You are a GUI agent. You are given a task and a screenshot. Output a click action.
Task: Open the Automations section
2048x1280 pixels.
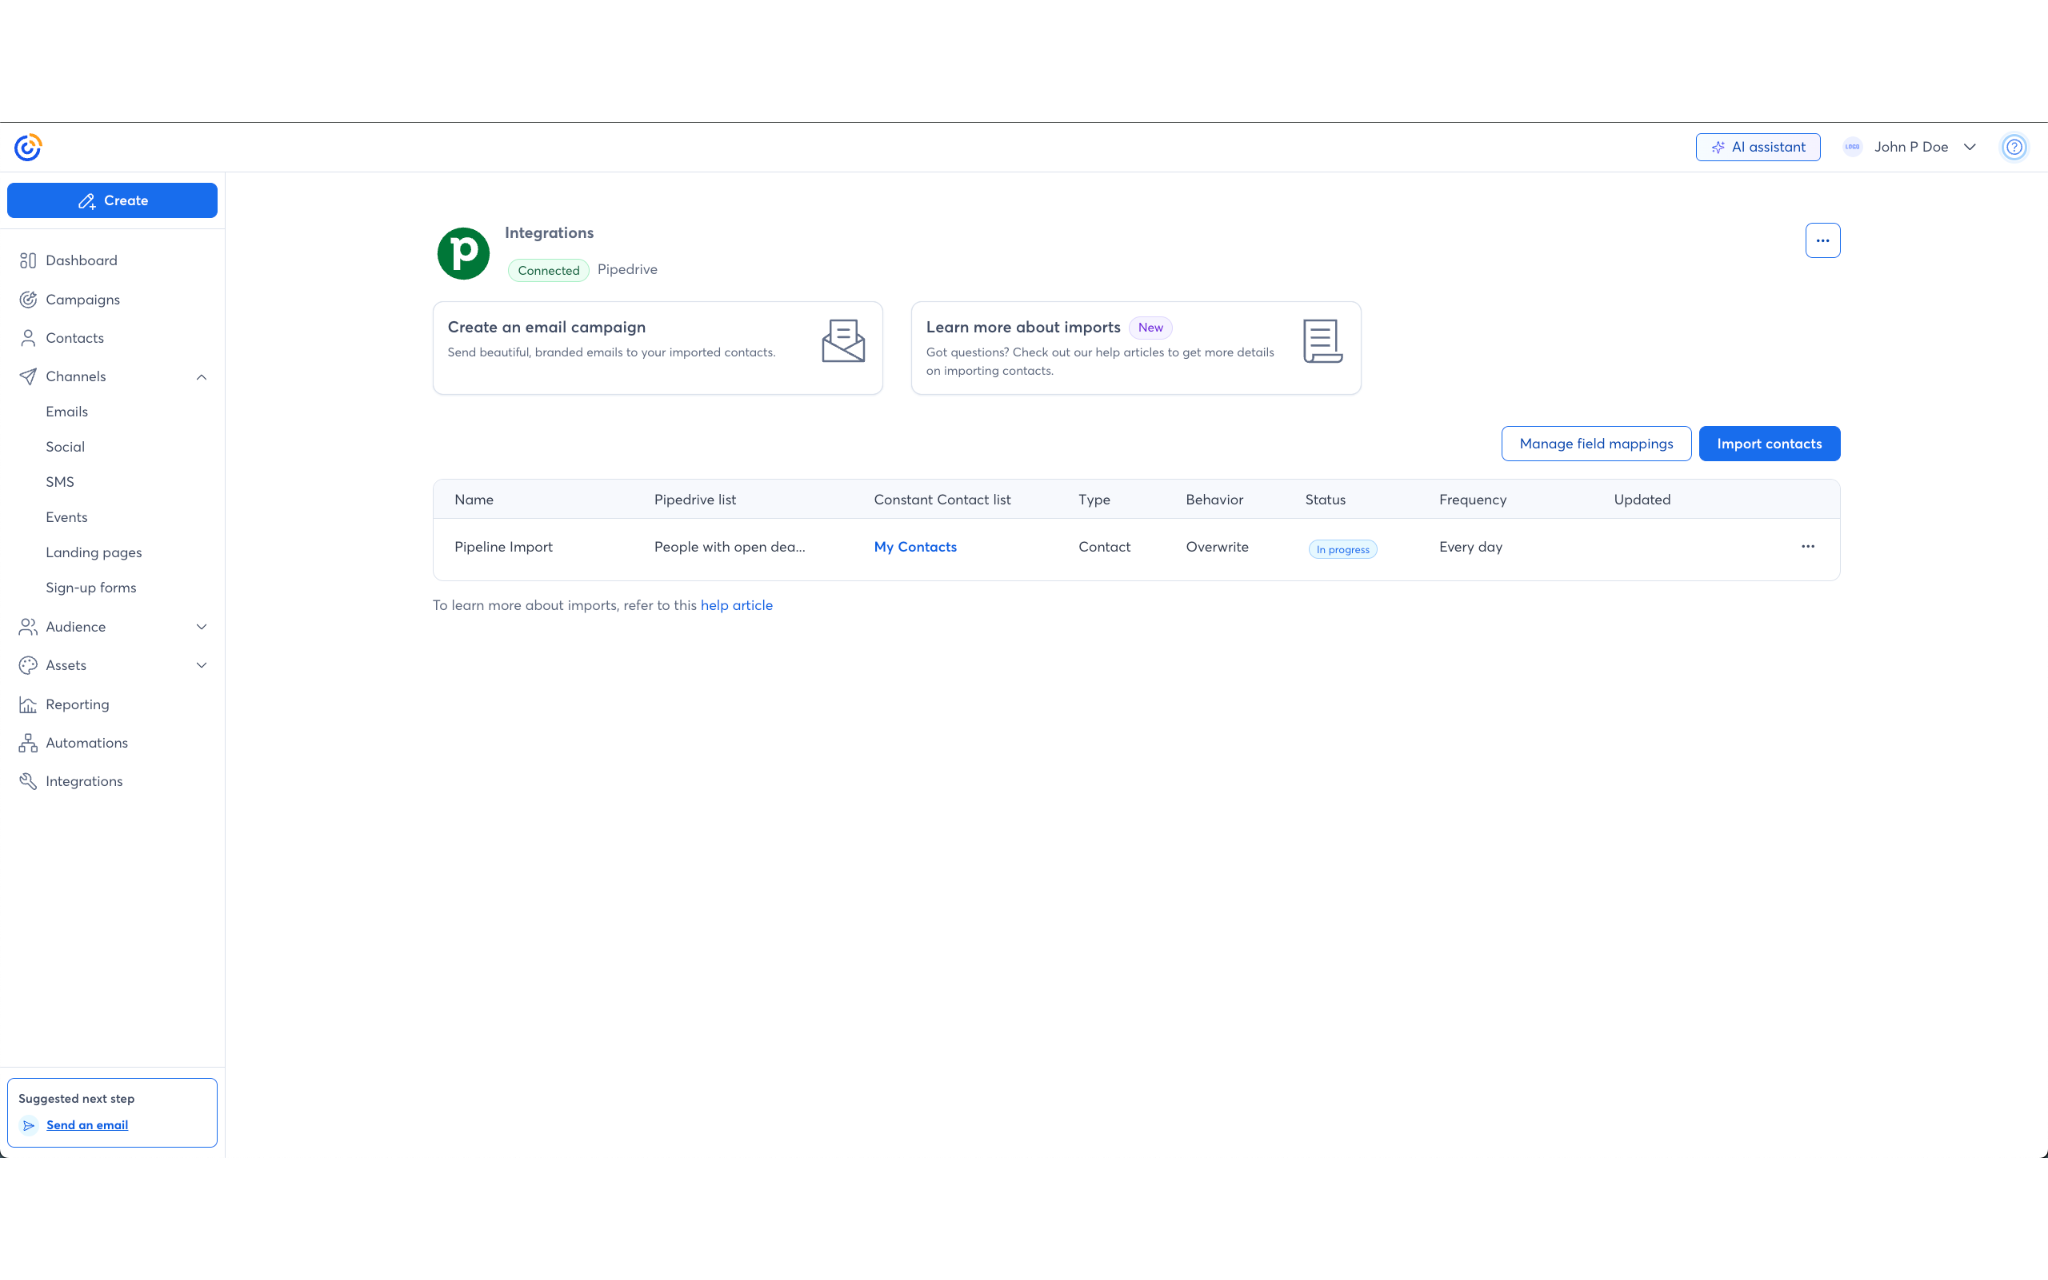86,742
